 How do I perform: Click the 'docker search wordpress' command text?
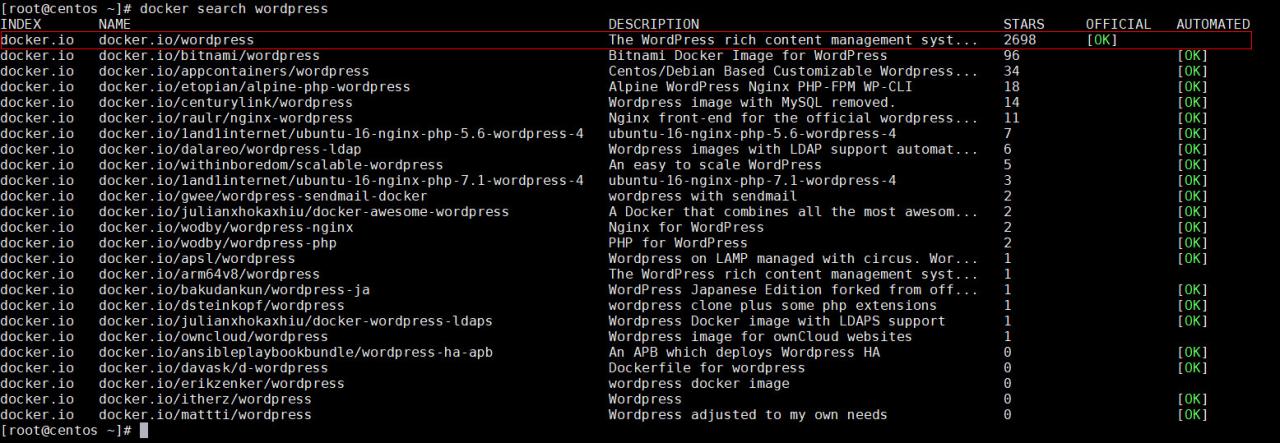[234, 8]
